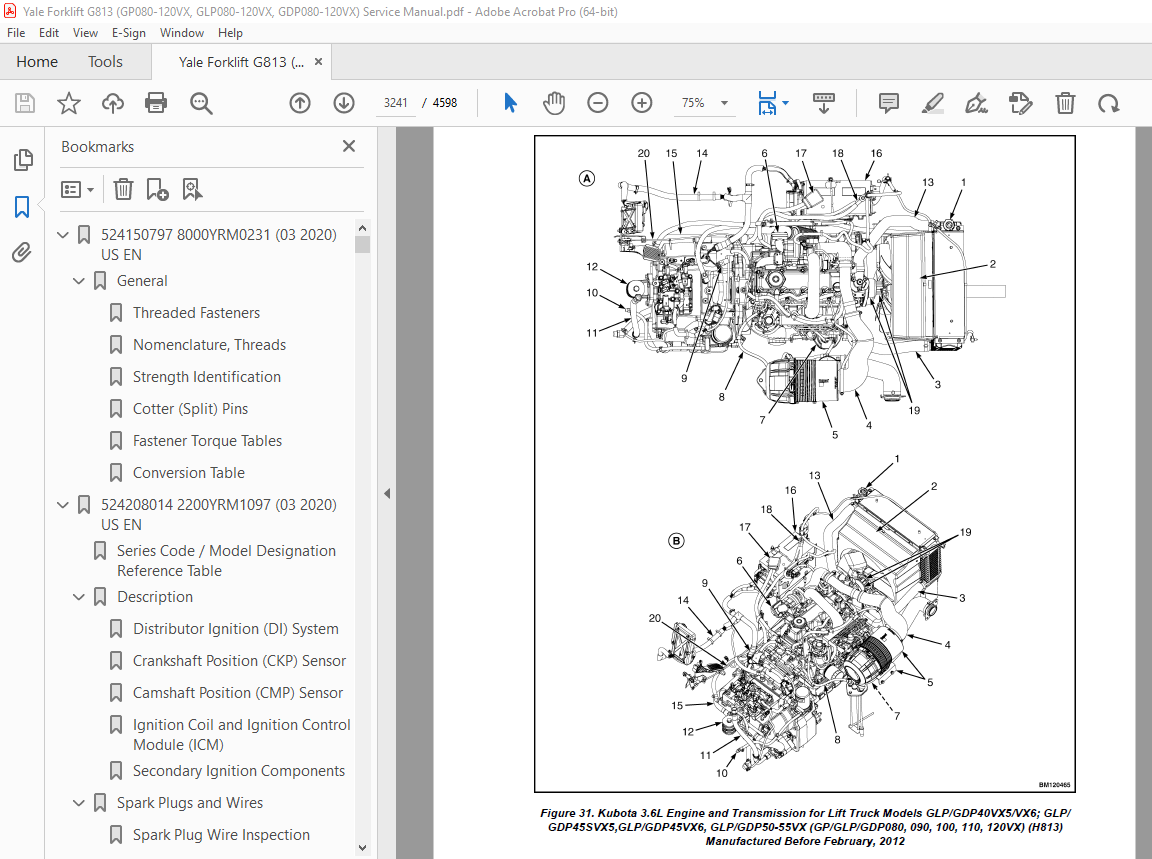Image resolution: width=1152 pixels, height=859 pixels.
Task: Click the Fit page width icon
Action: point(767,103)
